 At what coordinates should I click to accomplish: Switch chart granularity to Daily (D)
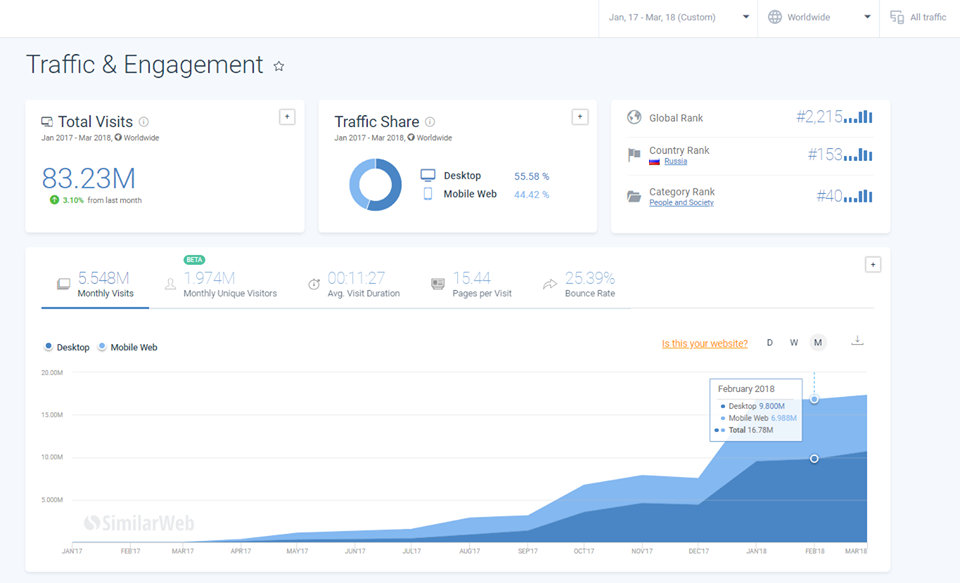click(770, 343)
